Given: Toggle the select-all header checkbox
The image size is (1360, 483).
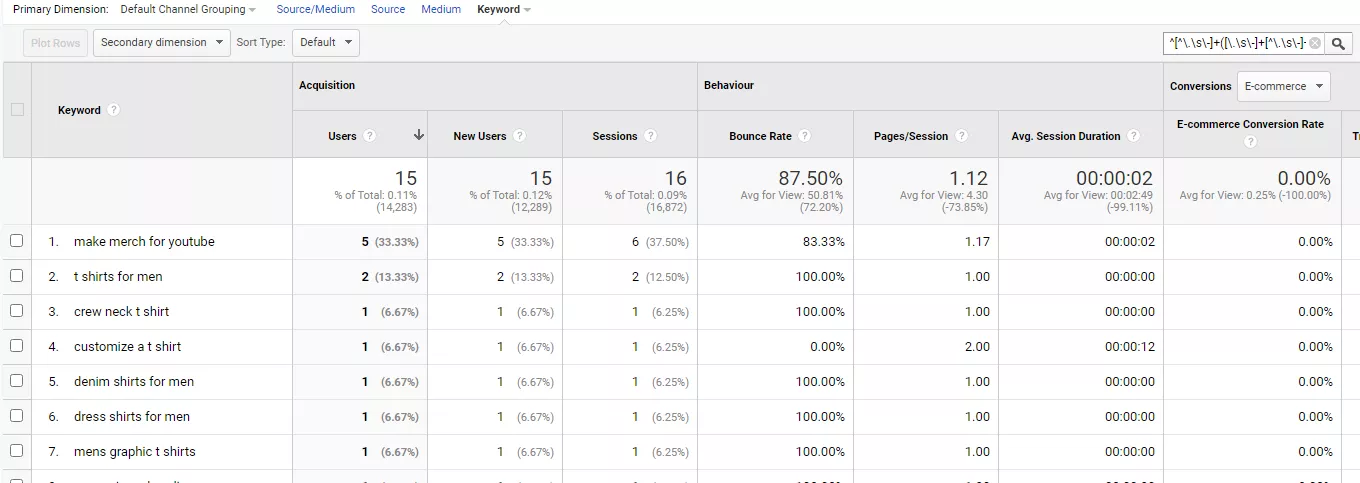Looking at the screenshot, I should pyautogui.click(x=17, y=110).
